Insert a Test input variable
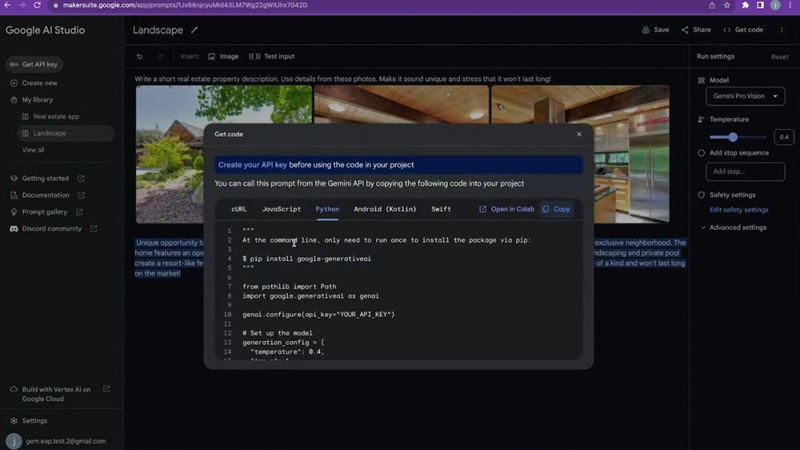 tap(271, 57)
